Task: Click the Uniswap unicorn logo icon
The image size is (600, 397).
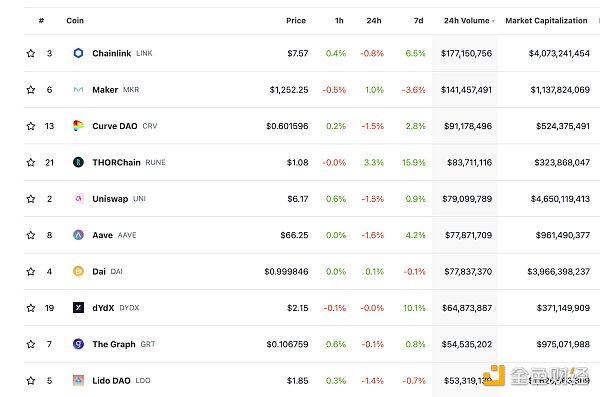Action: click(x=78, y=198)
